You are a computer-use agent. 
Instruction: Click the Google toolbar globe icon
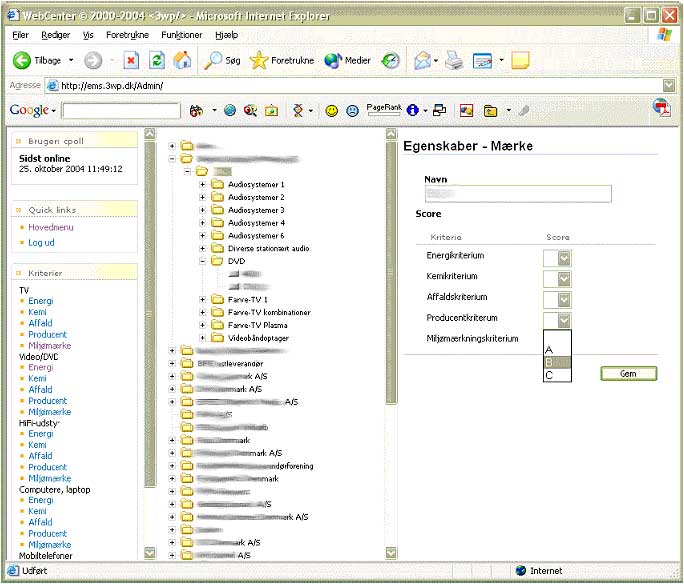pyautogui.click(x=230, y=111)
